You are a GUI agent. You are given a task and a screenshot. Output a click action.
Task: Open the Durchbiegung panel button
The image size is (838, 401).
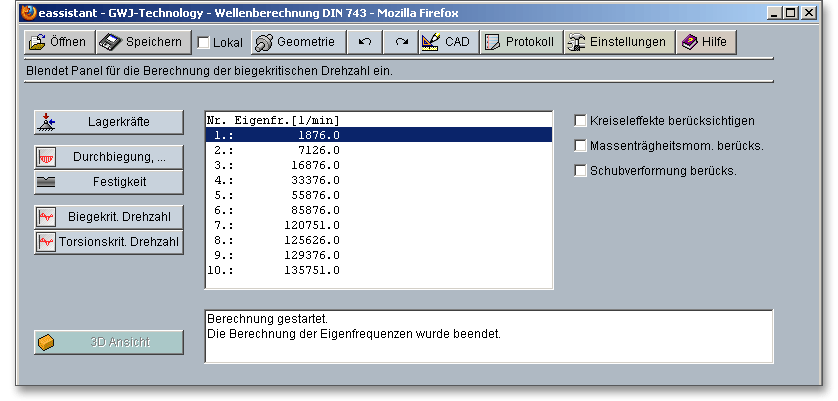click(109, 157)
